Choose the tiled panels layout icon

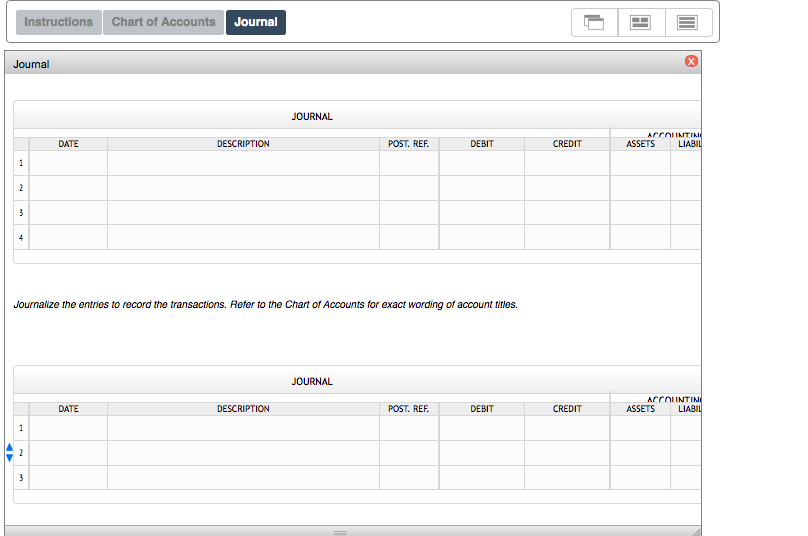pyautogui.click(x=641, y=22)
